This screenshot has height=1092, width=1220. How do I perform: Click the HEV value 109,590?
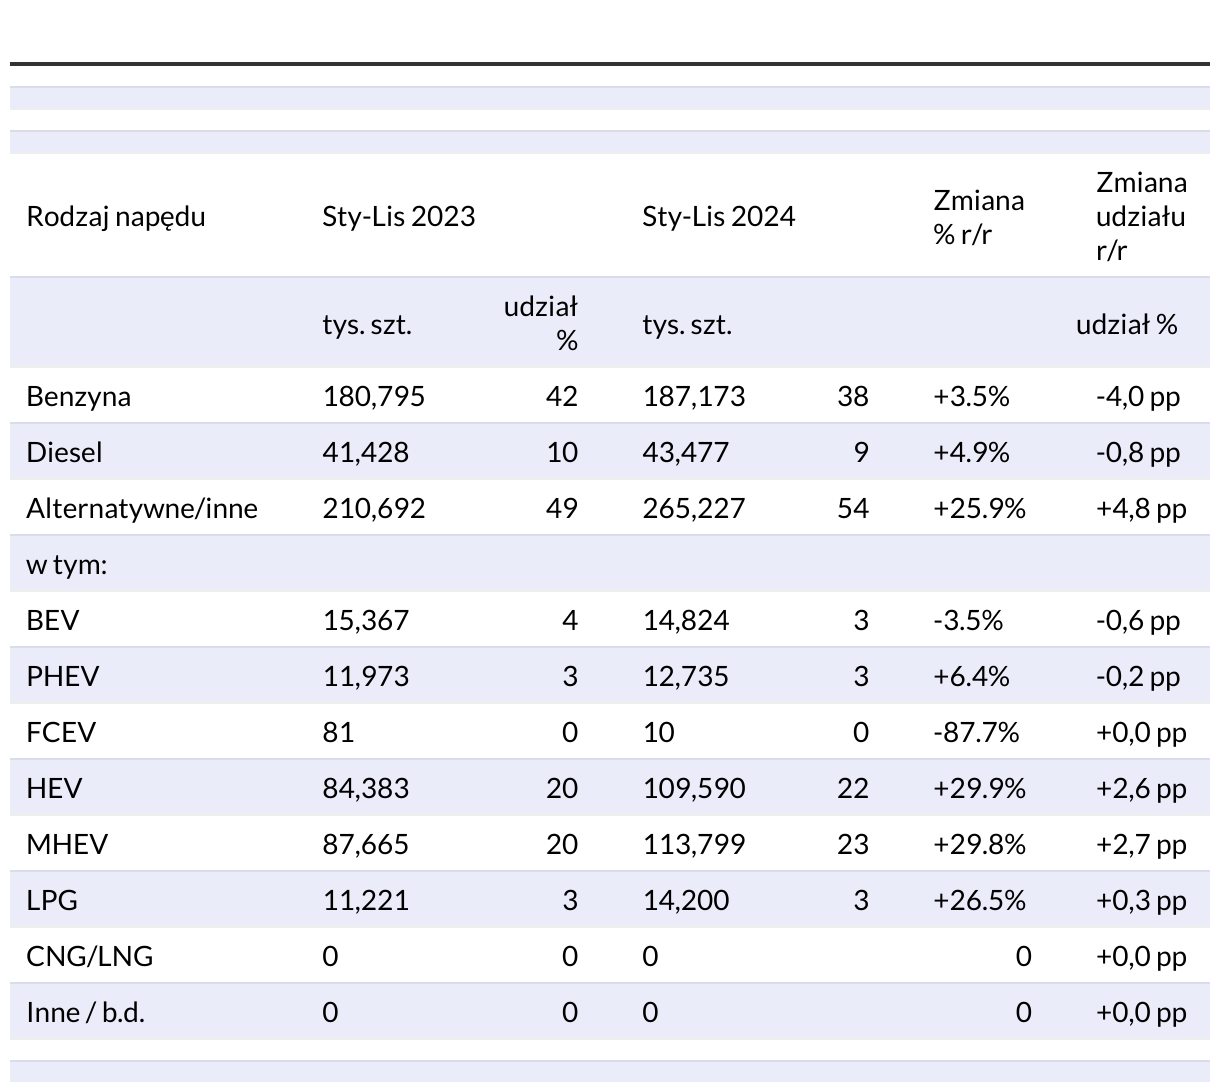pos(693,789)
